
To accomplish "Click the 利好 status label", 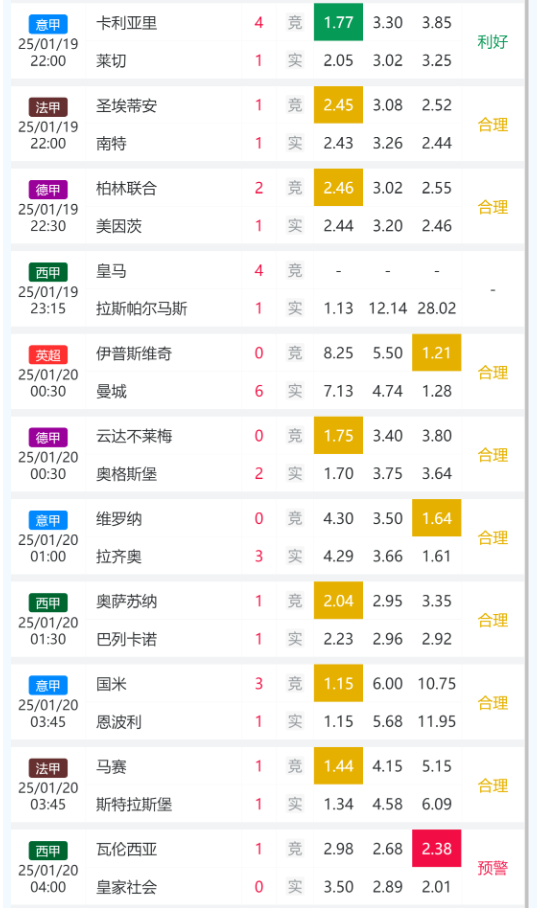I will [492, 42].
